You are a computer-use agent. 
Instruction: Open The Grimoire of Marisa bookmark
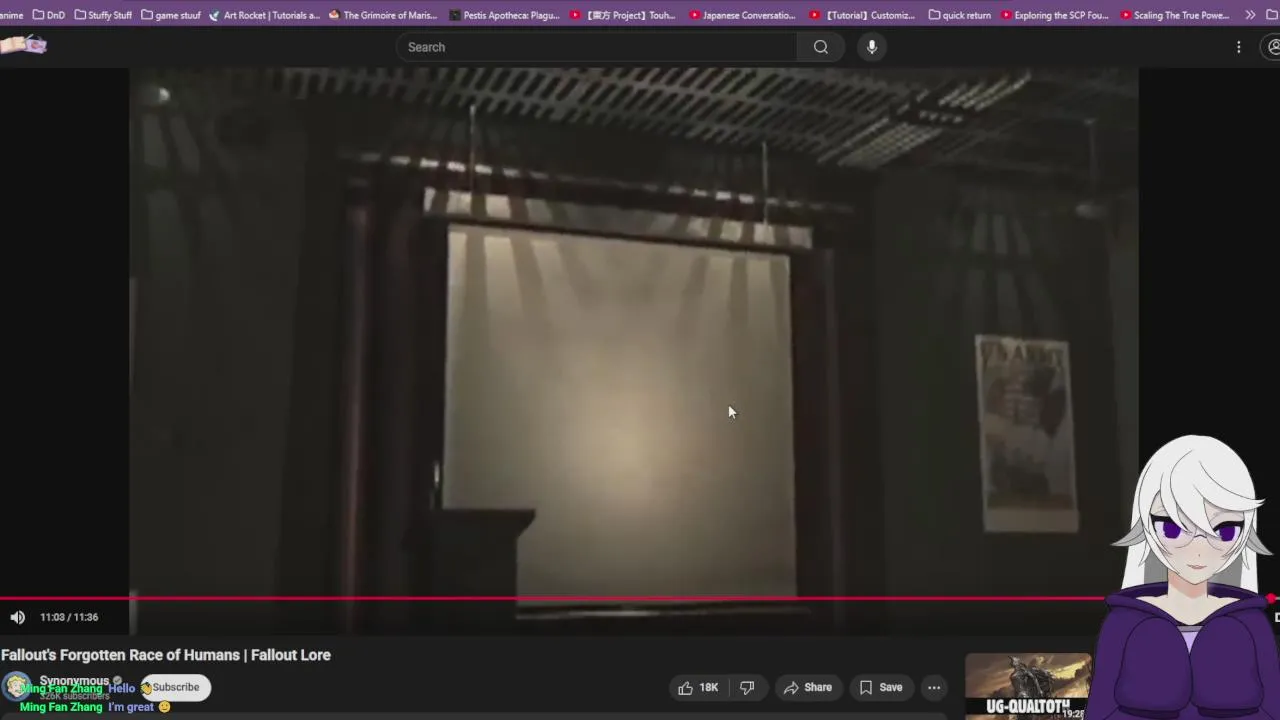383,15
